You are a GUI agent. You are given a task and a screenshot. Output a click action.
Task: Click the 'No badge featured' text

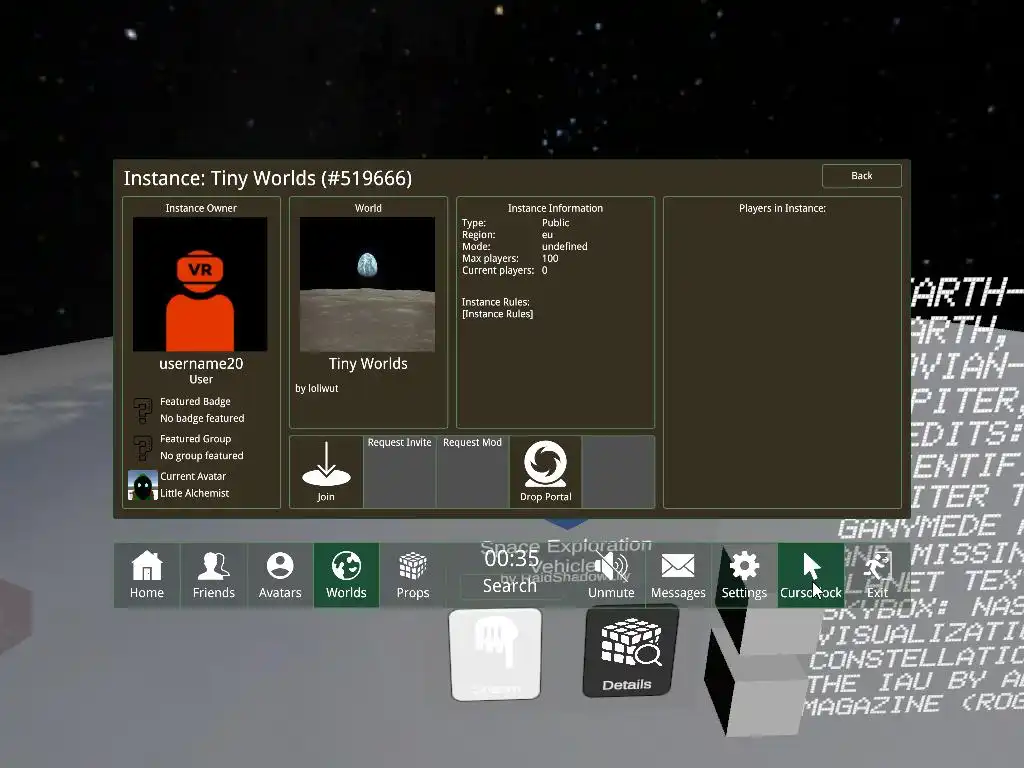[x=202, y=418]
